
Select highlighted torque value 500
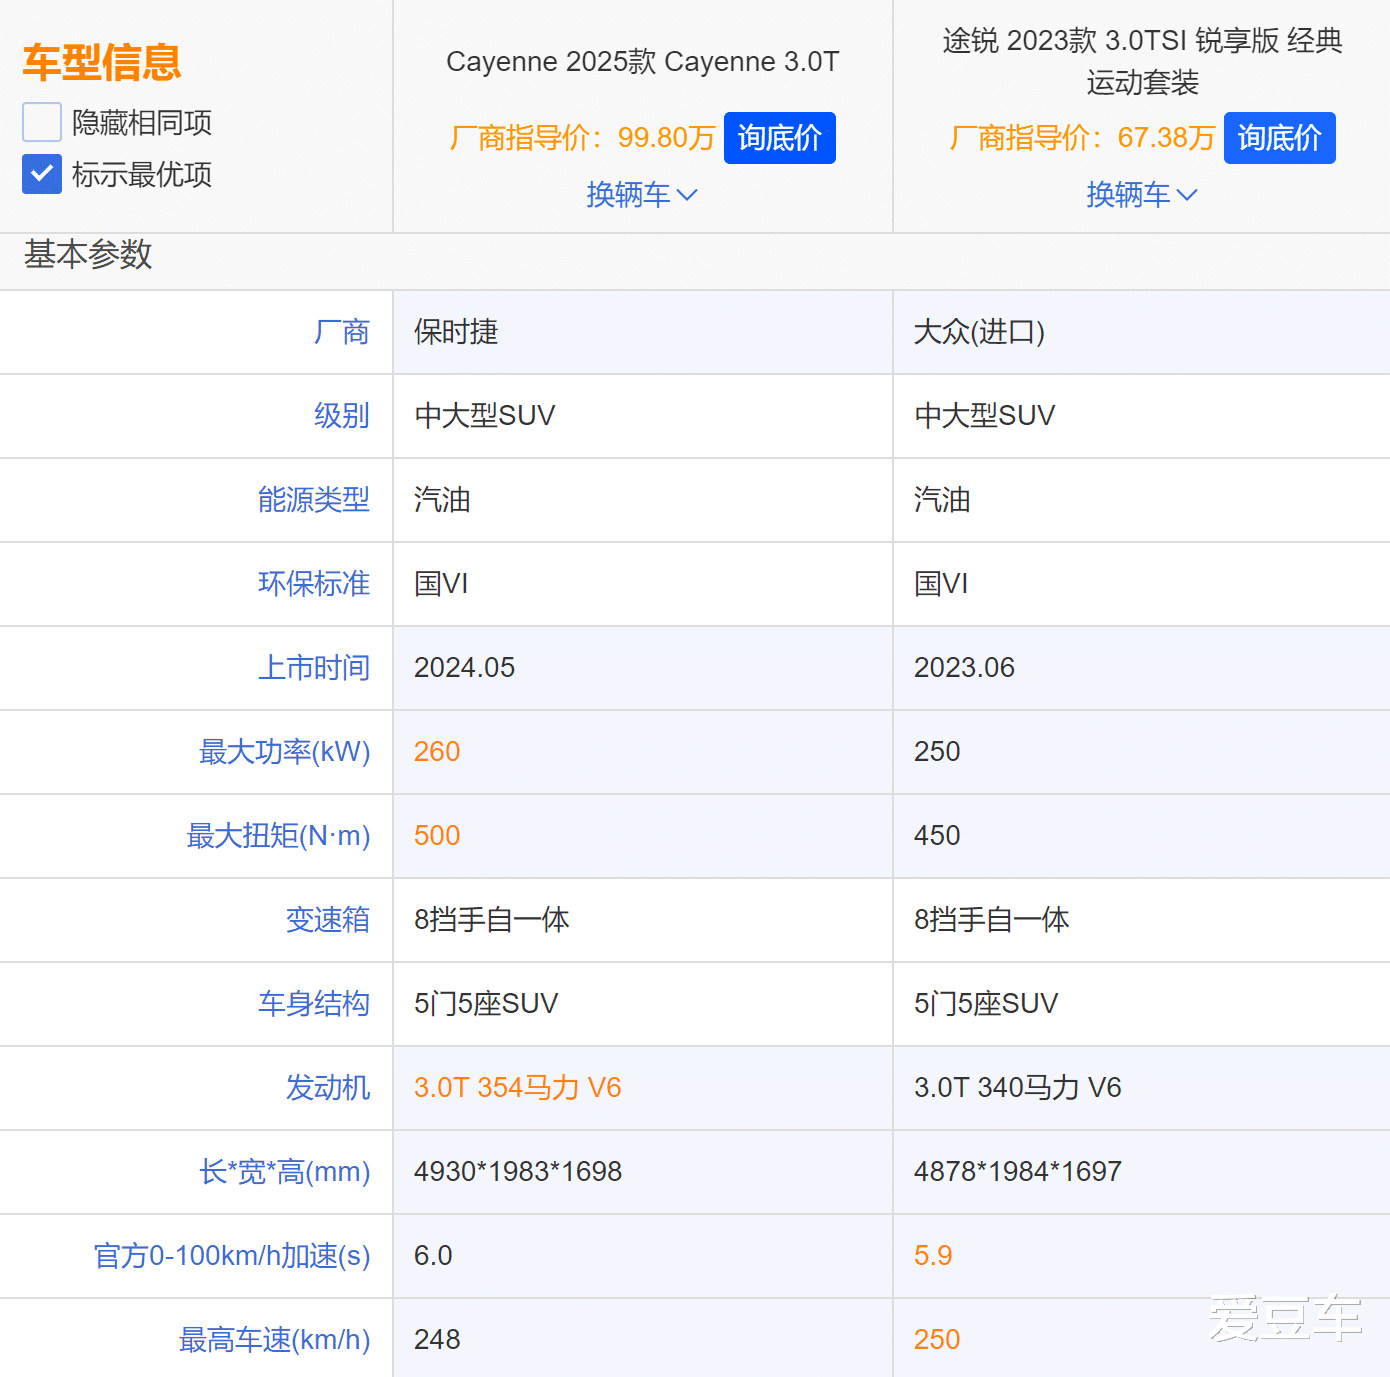[x=437, y=836]
